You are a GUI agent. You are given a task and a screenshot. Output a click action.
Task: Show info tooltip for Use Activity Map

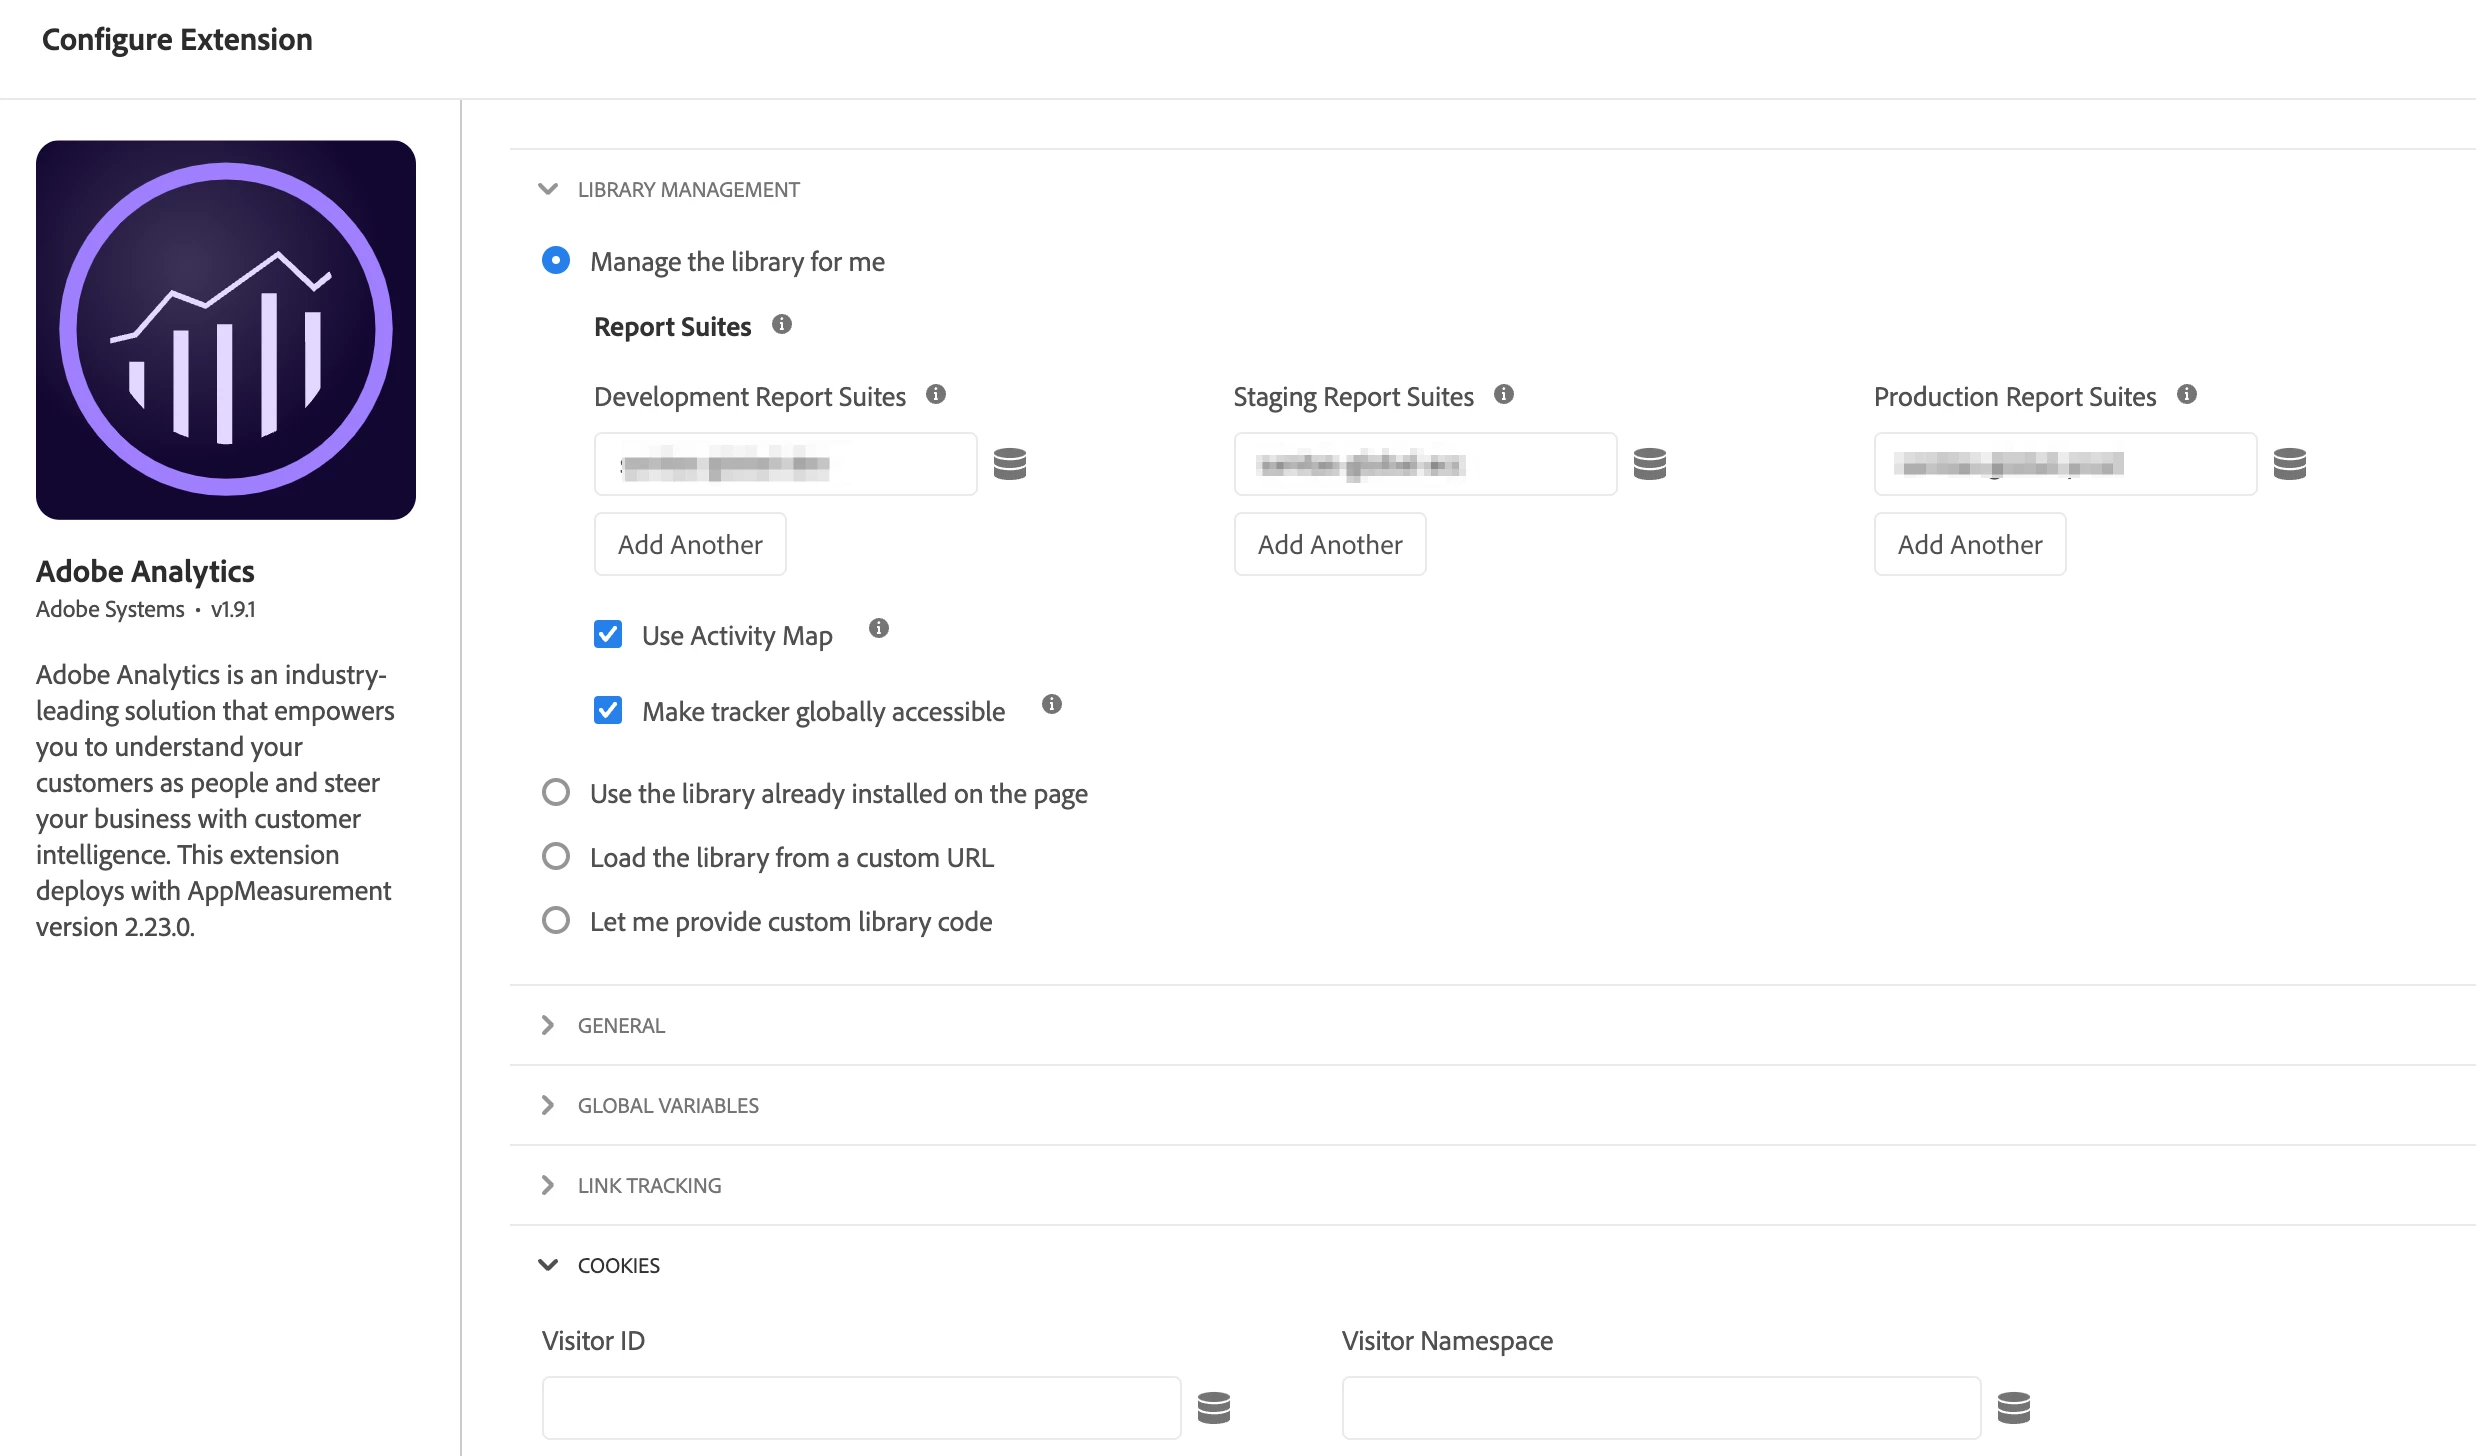(x=879, y=628)
